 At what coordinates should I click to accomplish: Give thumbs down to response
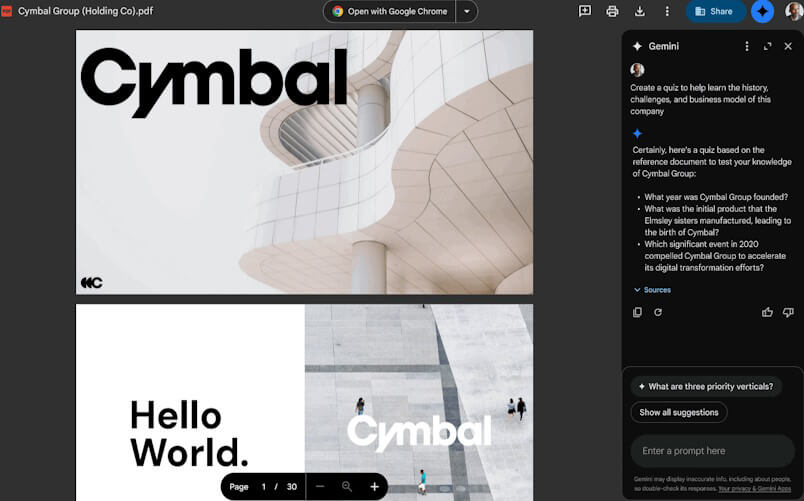(788, 312)
